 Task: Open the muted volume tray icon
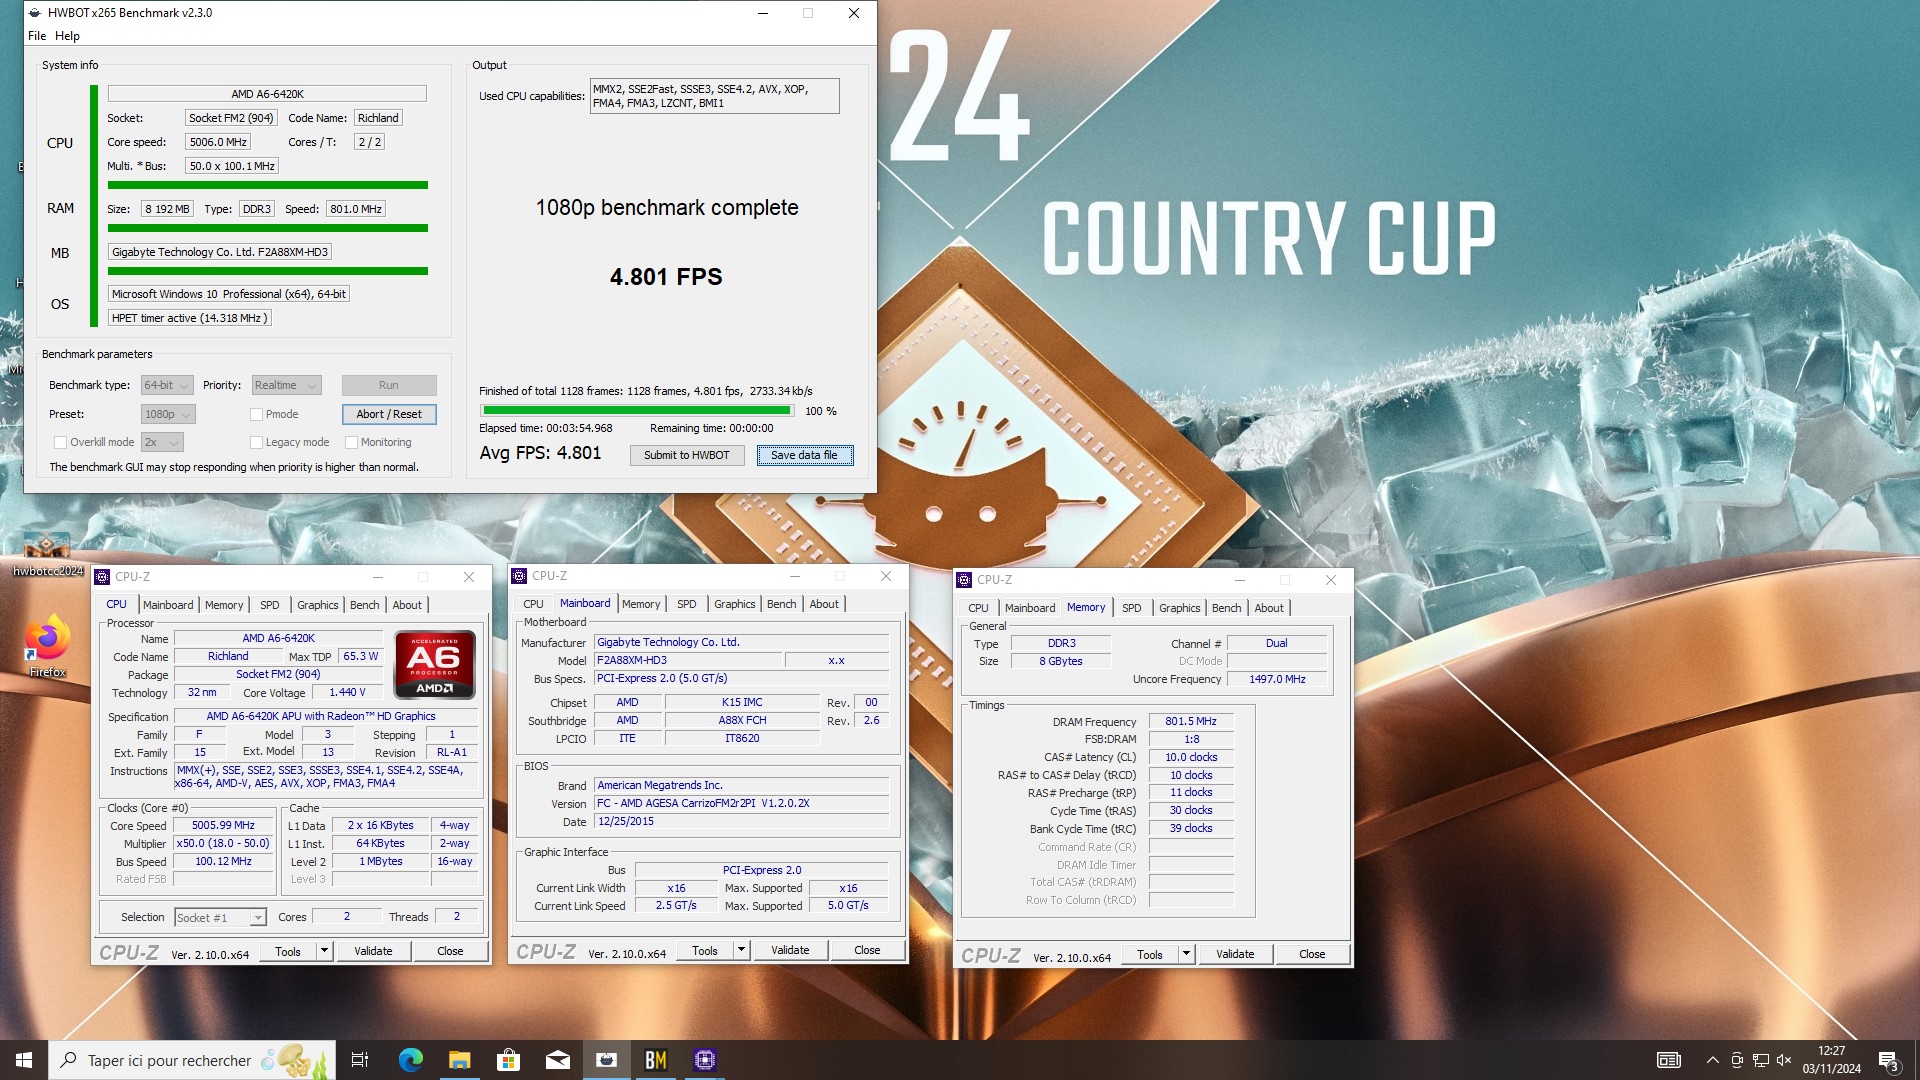tap(1783, 1060)
